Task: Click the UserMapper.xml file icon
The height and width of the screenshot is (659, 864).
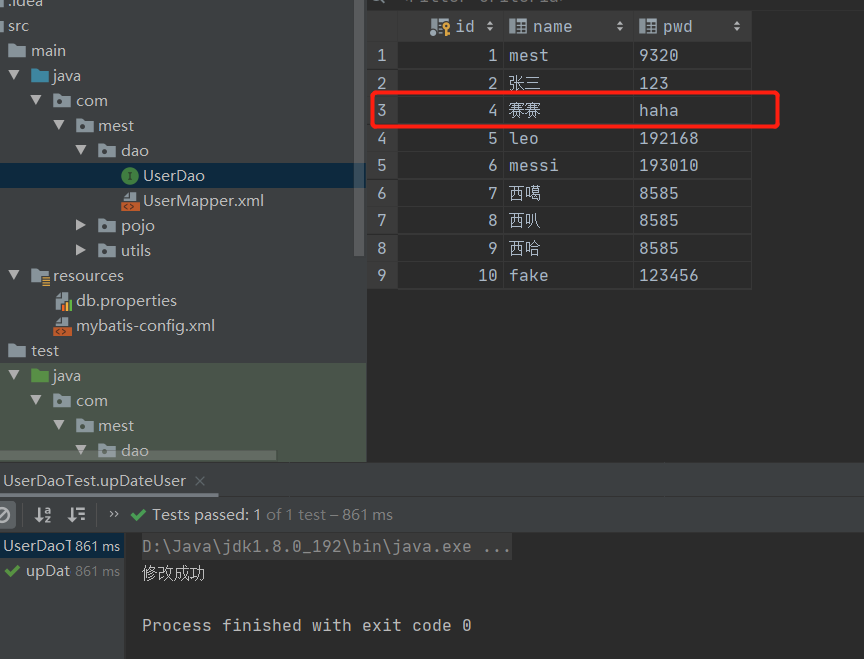Action: (x=130, y=201)
